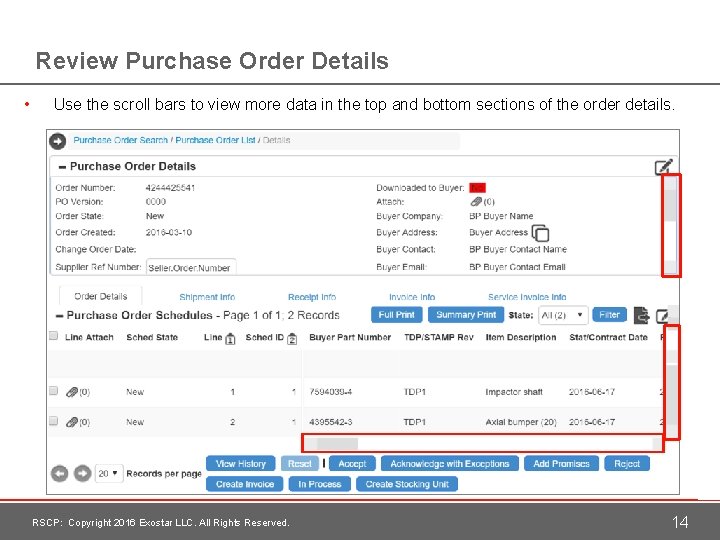
Task: Switch to the Shipment Info tab
Action: tap(207, 297)
